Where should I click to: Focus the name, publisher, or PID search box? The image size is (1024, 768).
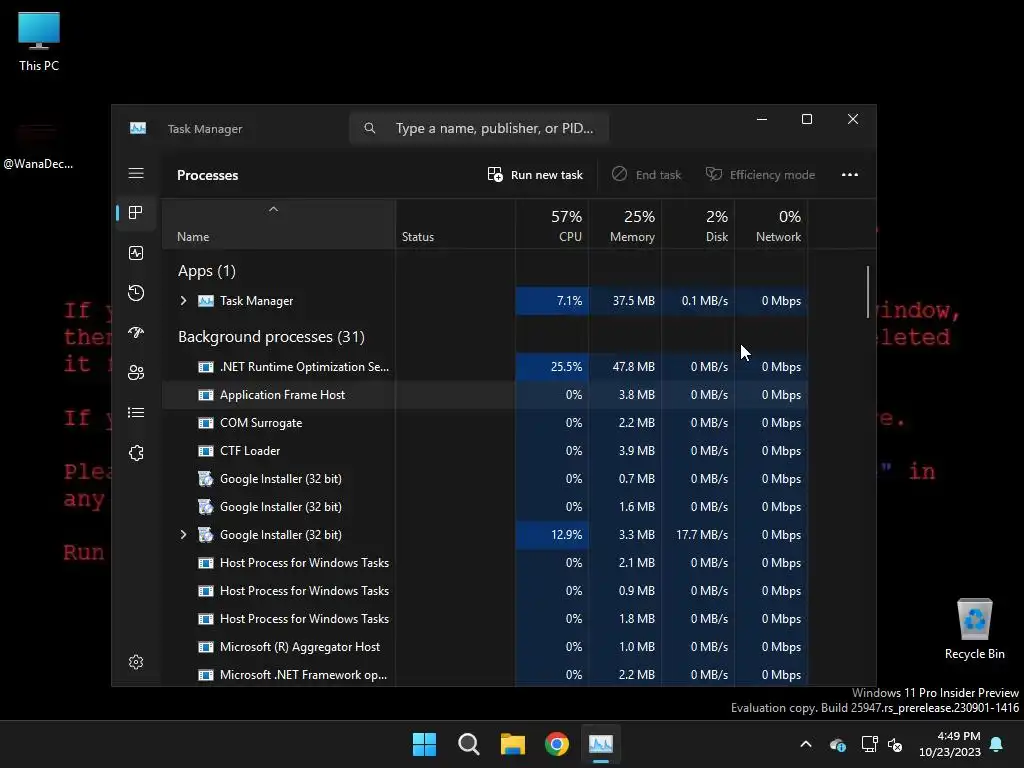(479, 128)
